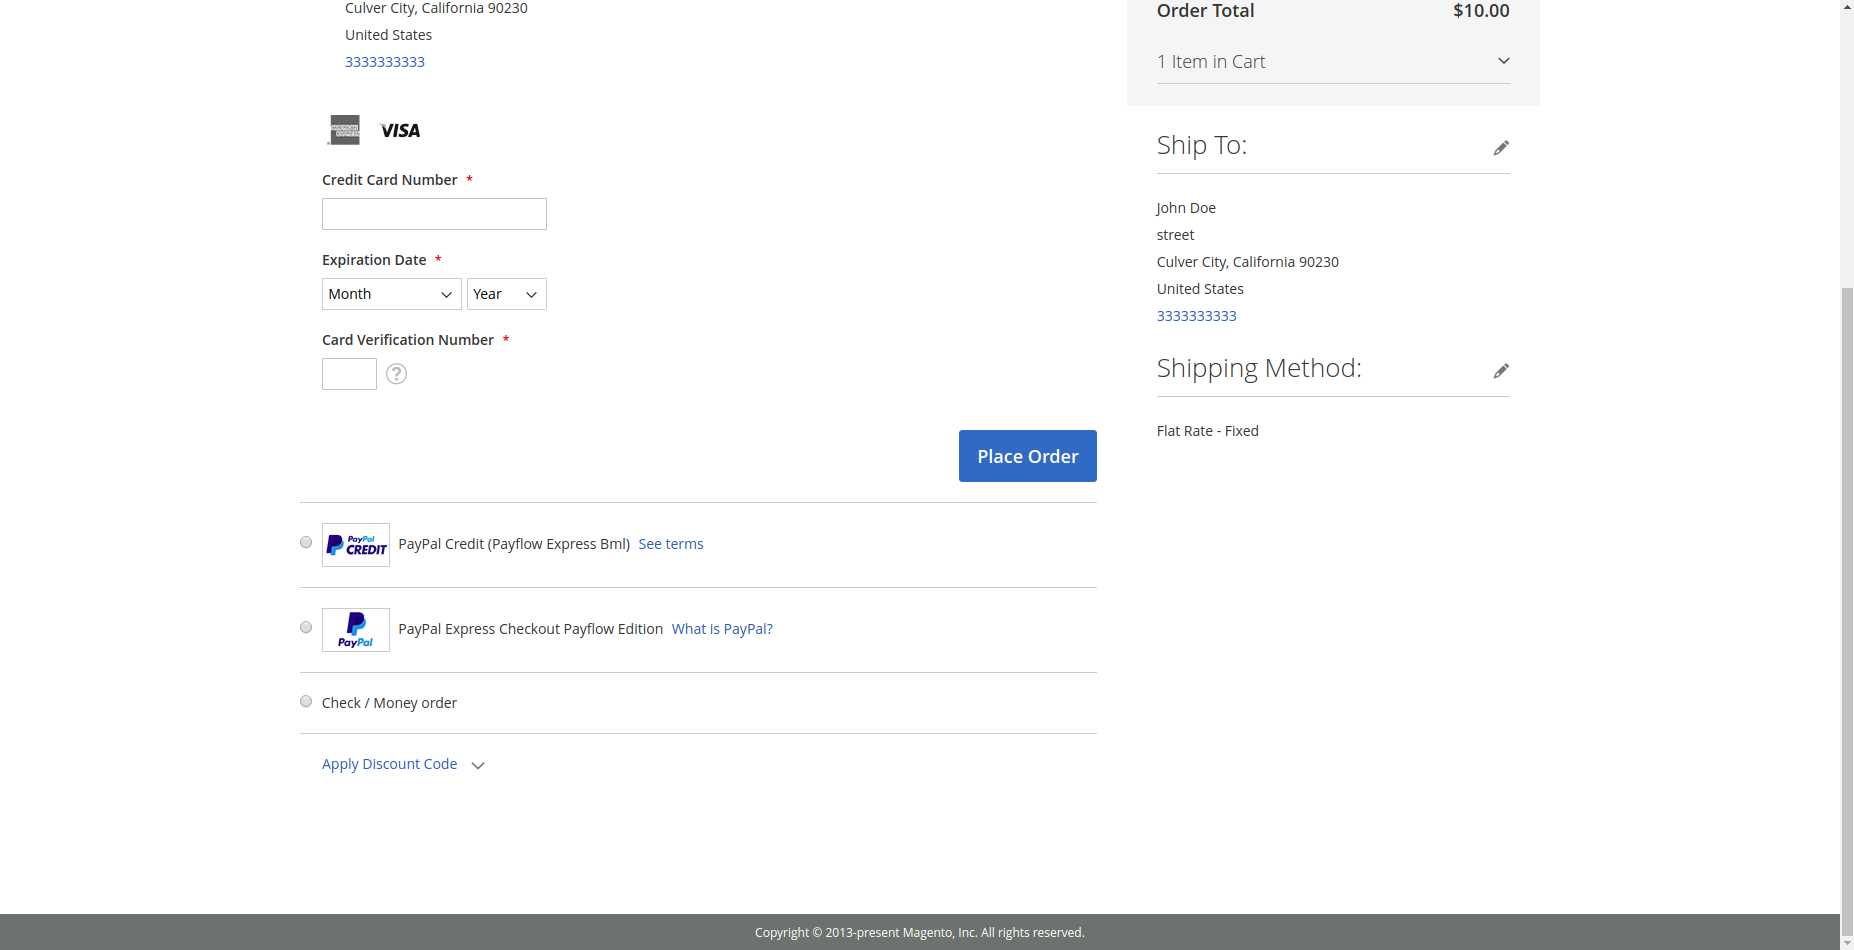Screen dimensions: 1854x950
Task: Open the expiration Month dropdown
Action: (x=392, y=294)
